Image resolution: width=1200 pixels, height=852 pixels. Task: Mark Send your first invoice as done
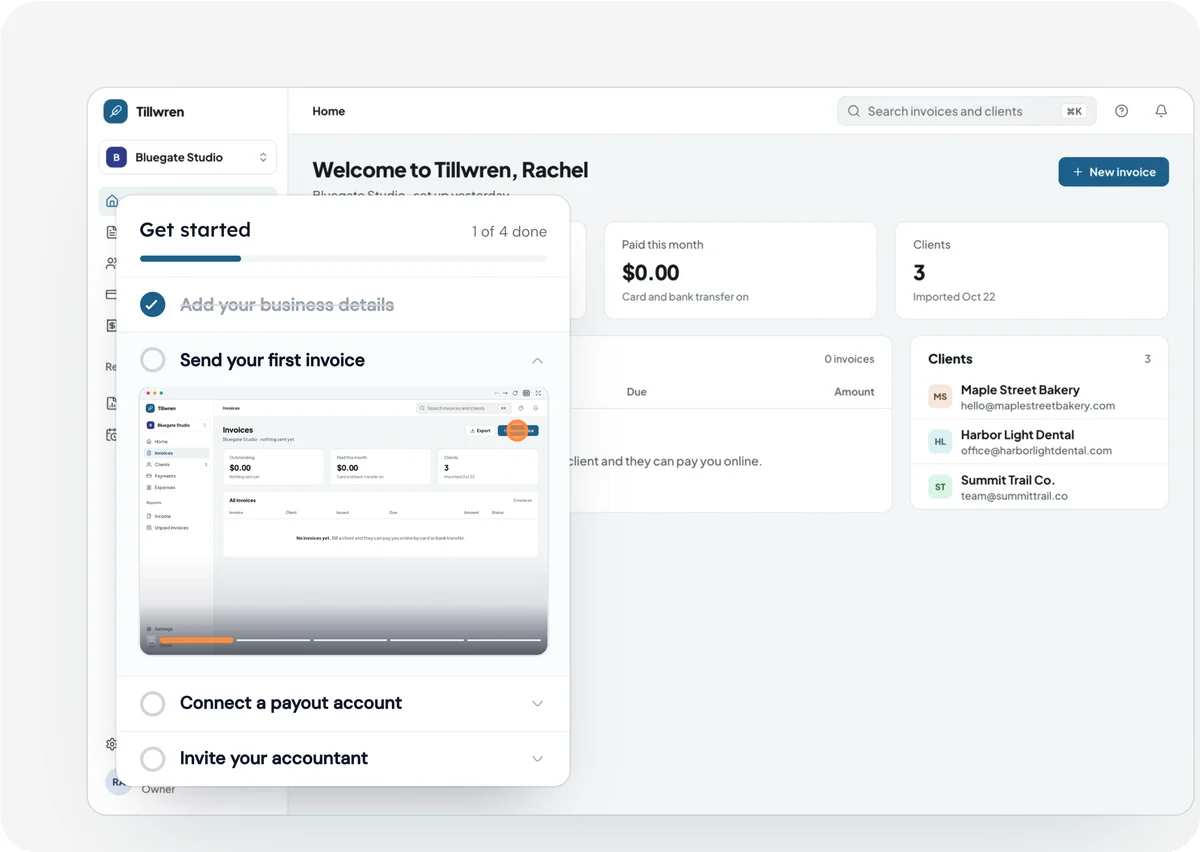pyautogui.click(x=153, y=359)
